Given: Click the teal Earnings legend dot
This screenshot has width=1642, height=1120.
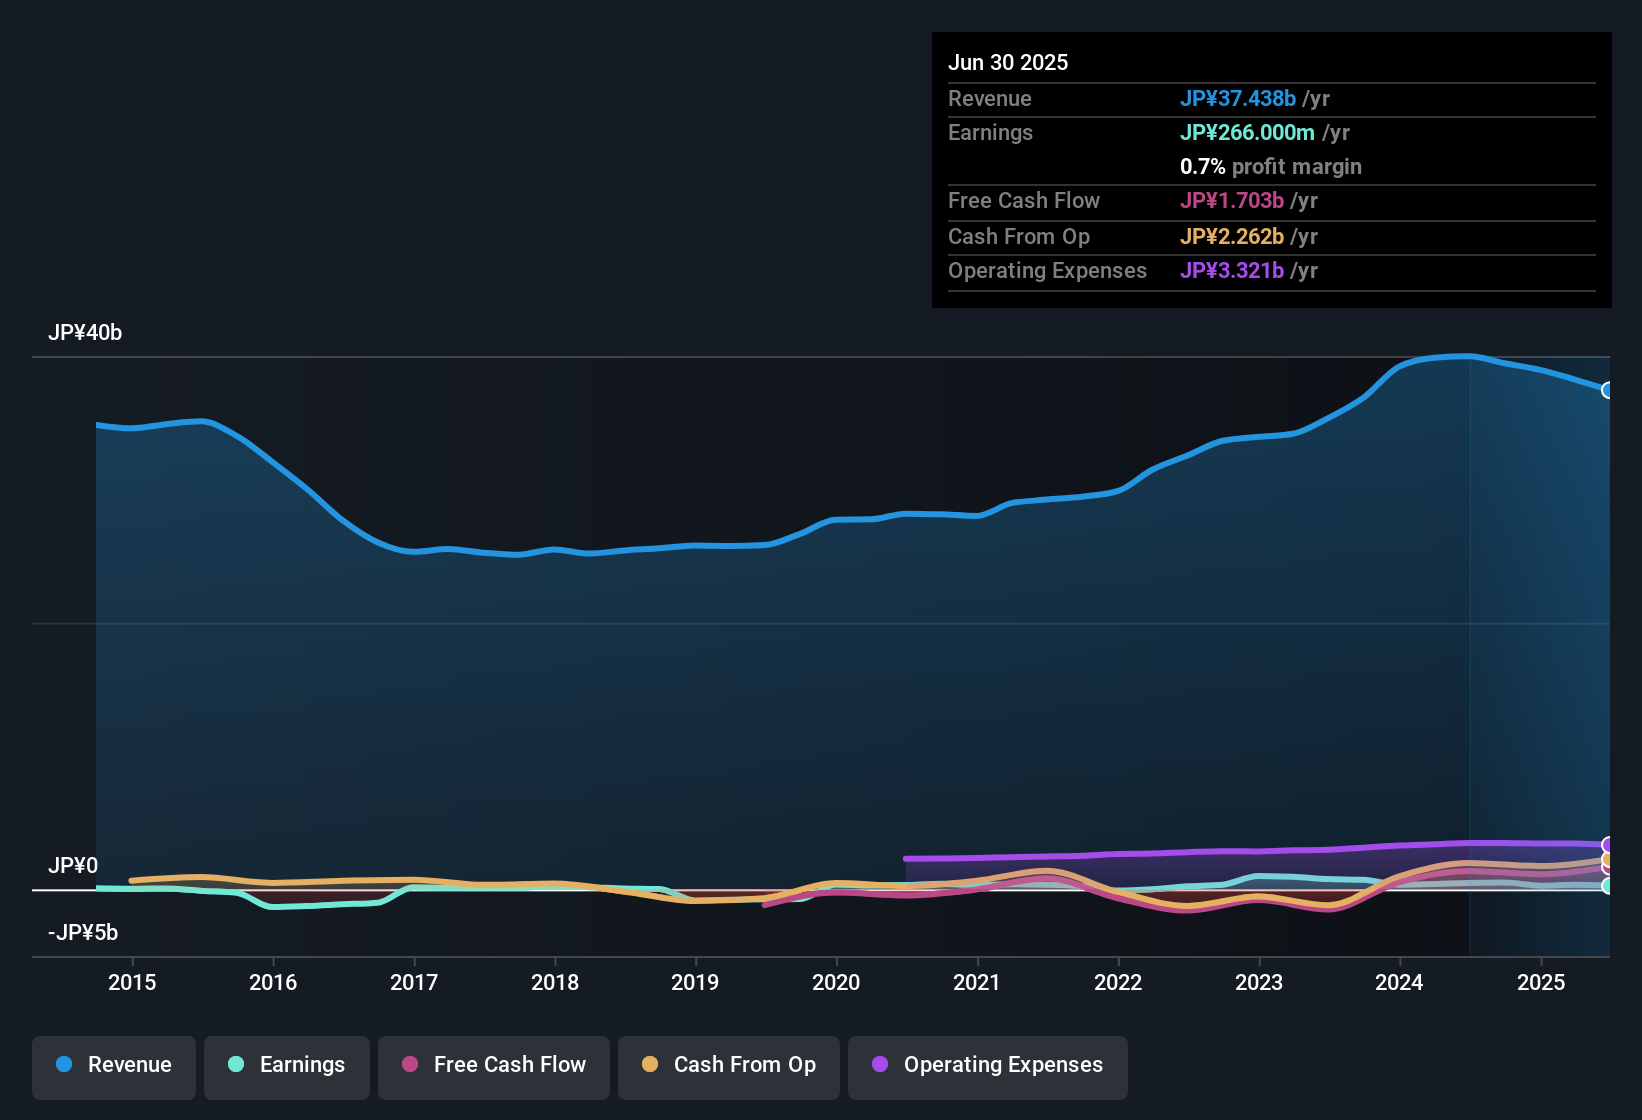Looking at the screenshot, I should 236,1064.
